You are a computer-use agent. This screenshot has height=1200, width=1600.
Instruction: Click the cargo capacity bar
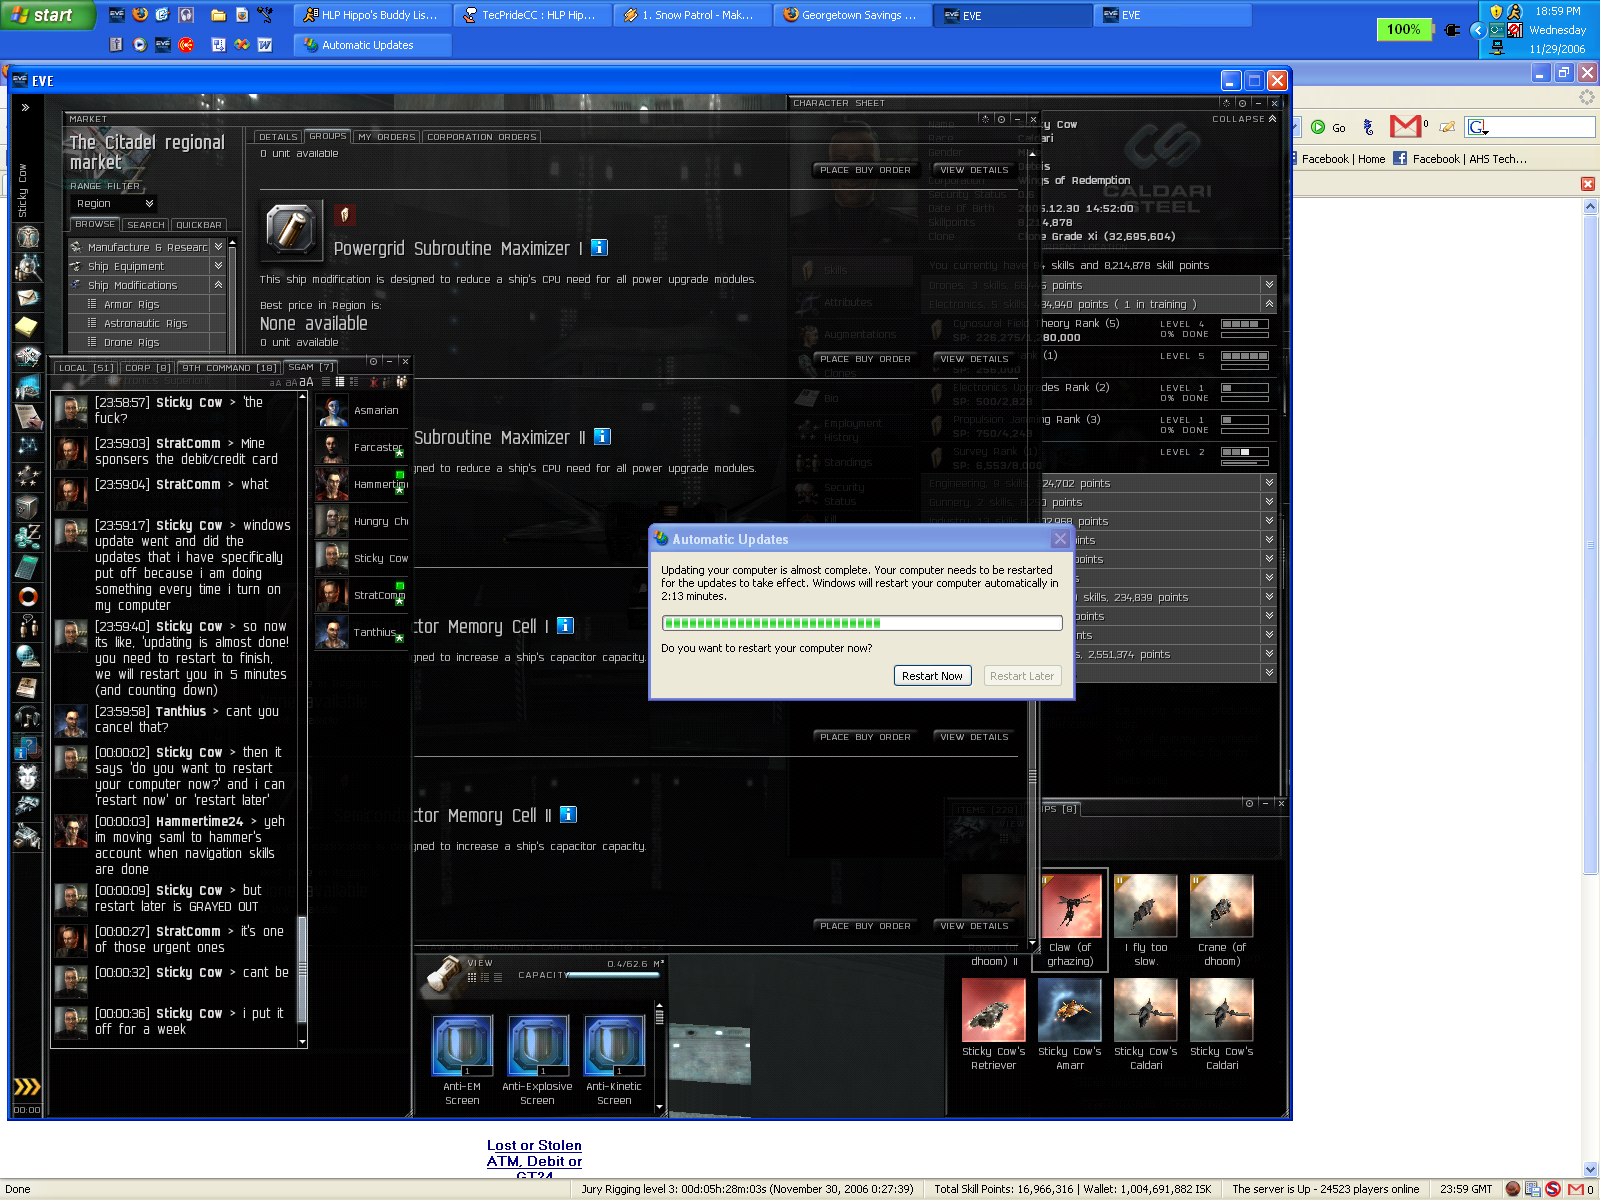(616, 975)
